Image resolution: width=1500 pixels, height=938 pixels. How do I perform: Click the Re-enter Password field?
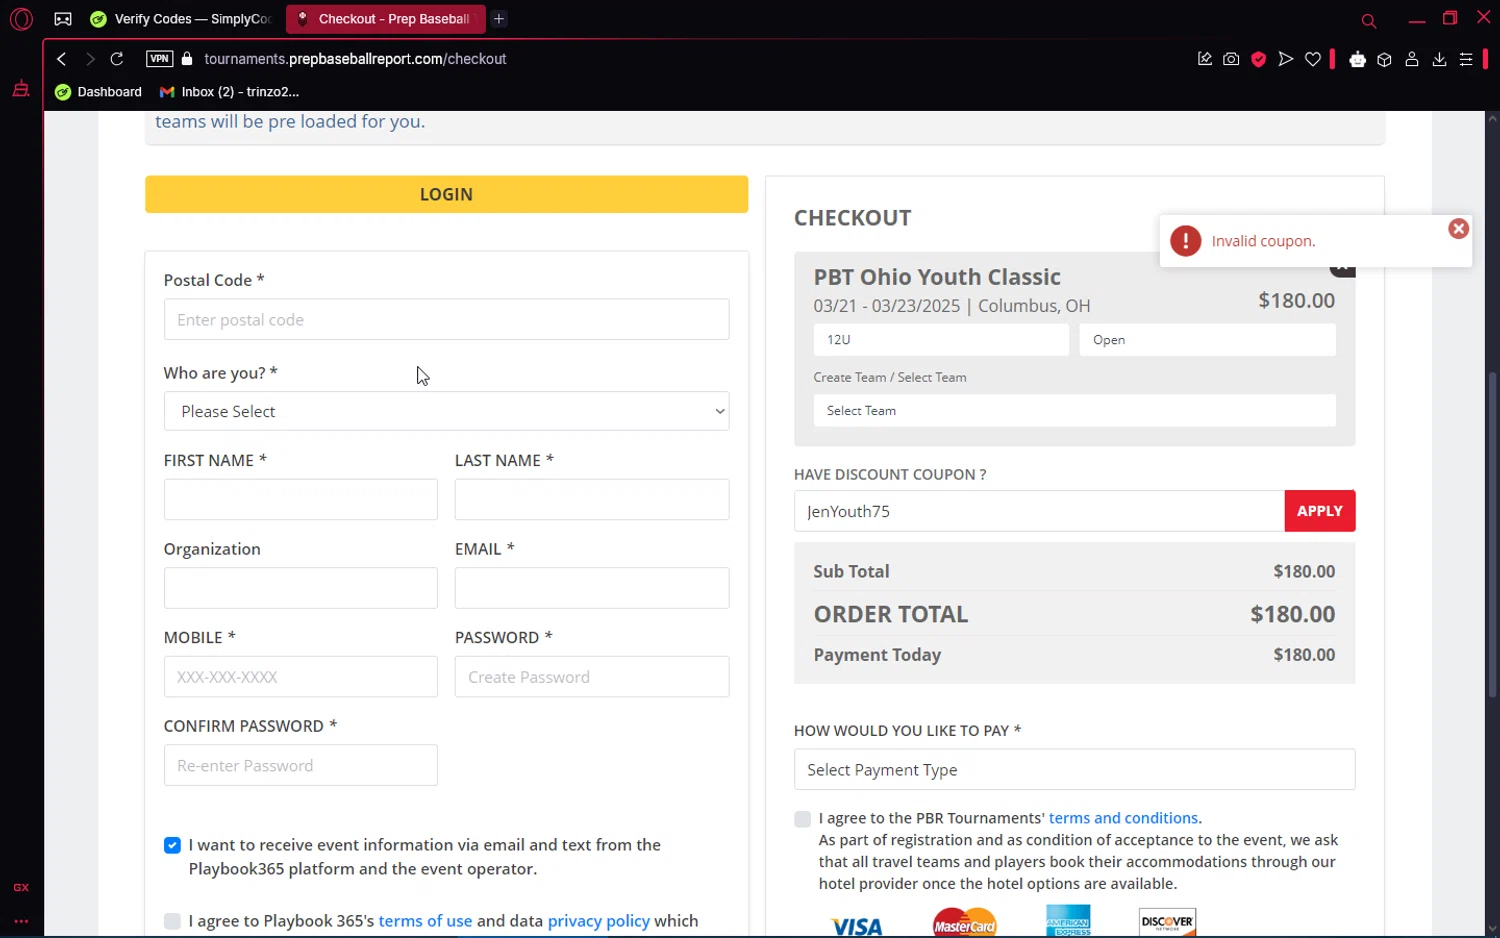(301, 765)
